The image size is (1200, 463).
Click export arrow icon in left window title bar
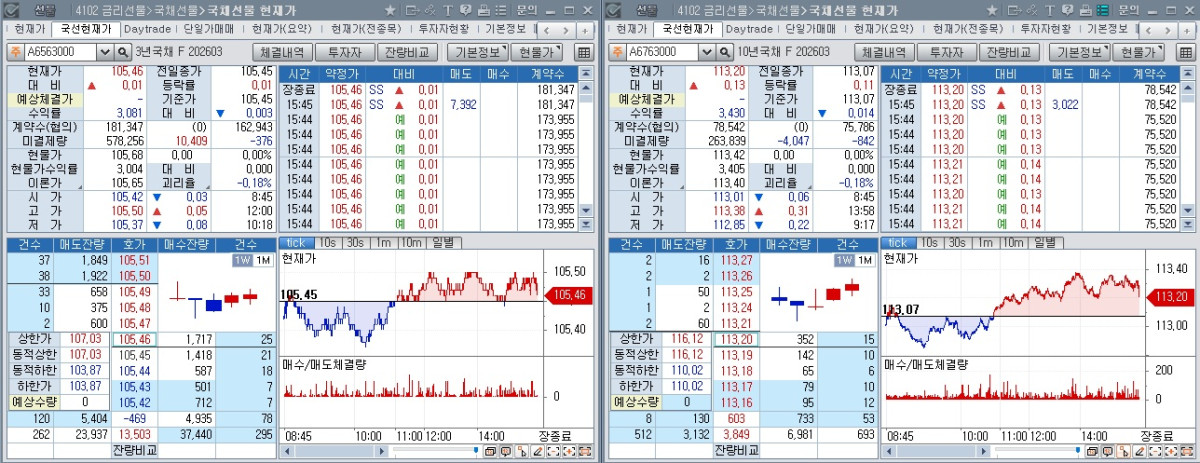pos(413,10)
